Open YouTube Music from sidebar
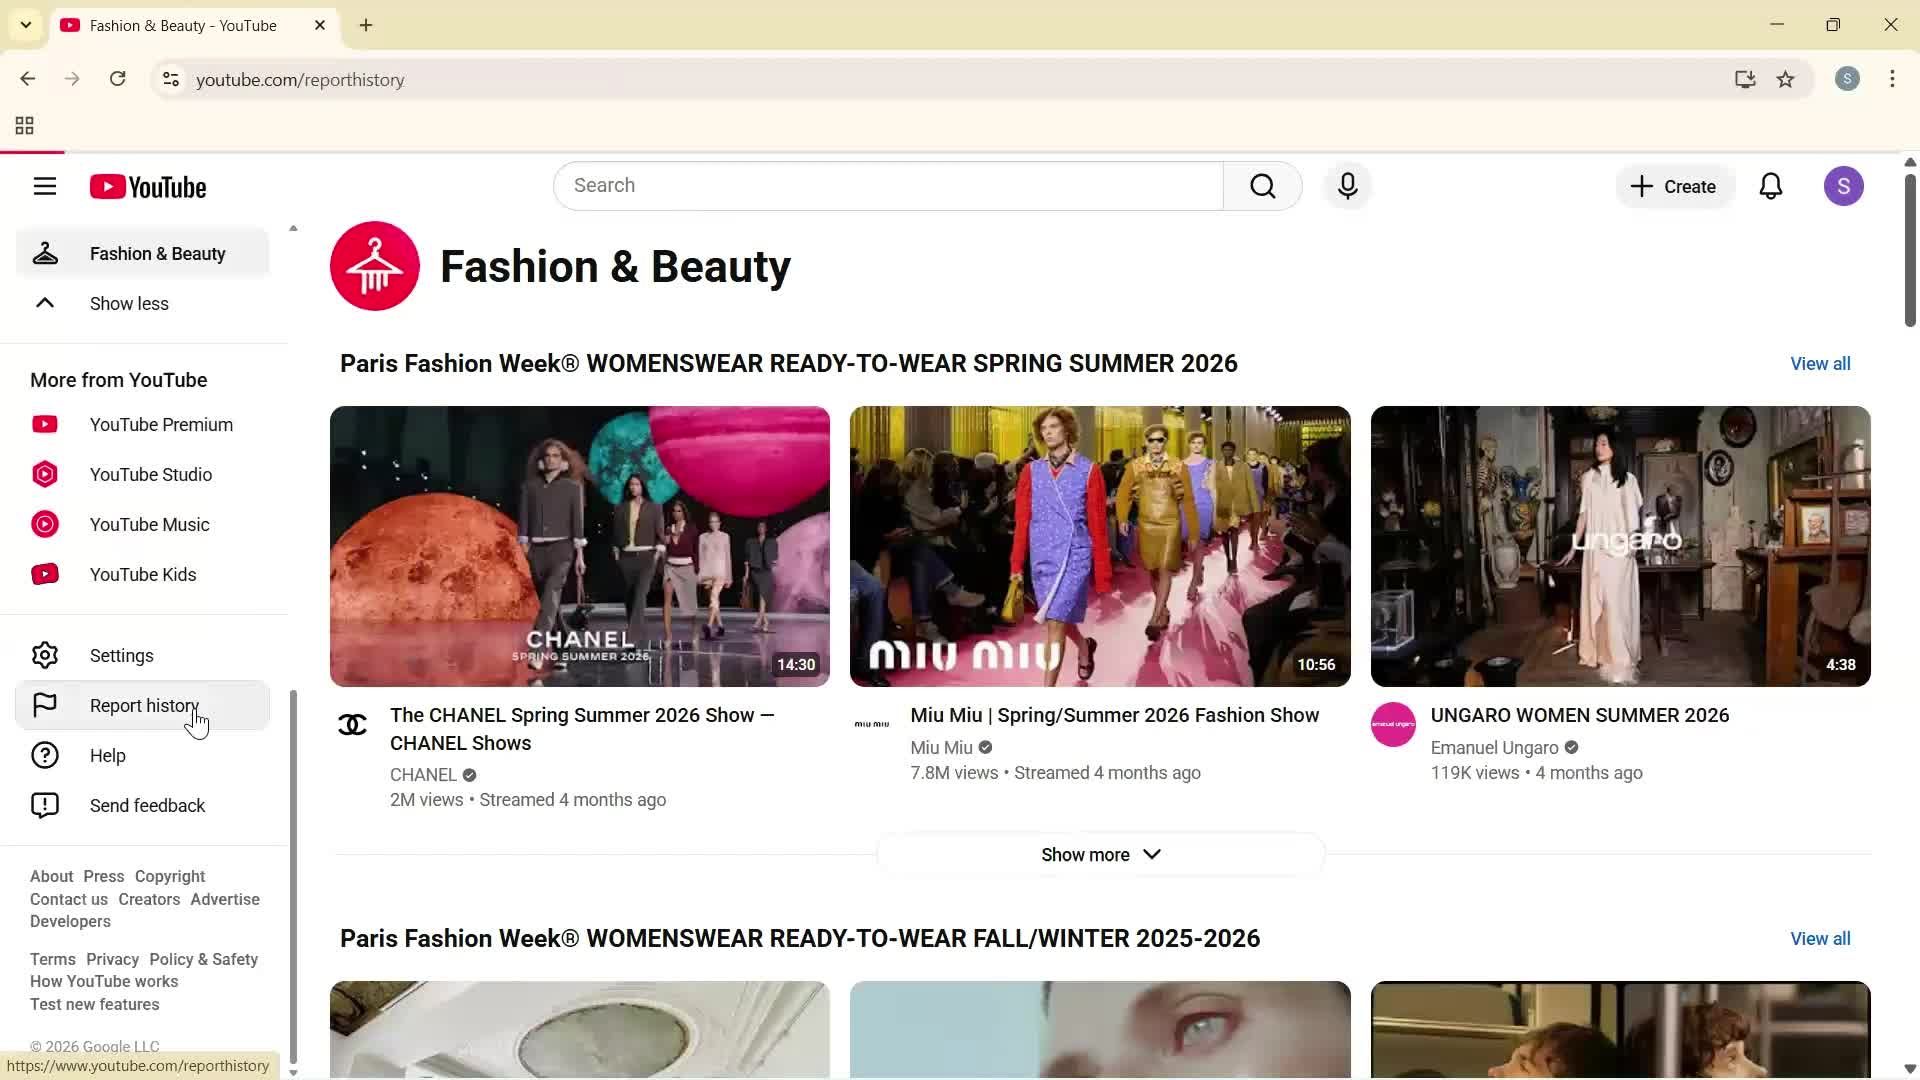The height and width of the screenshot is (1080, 1920). [x=149, y=524]
